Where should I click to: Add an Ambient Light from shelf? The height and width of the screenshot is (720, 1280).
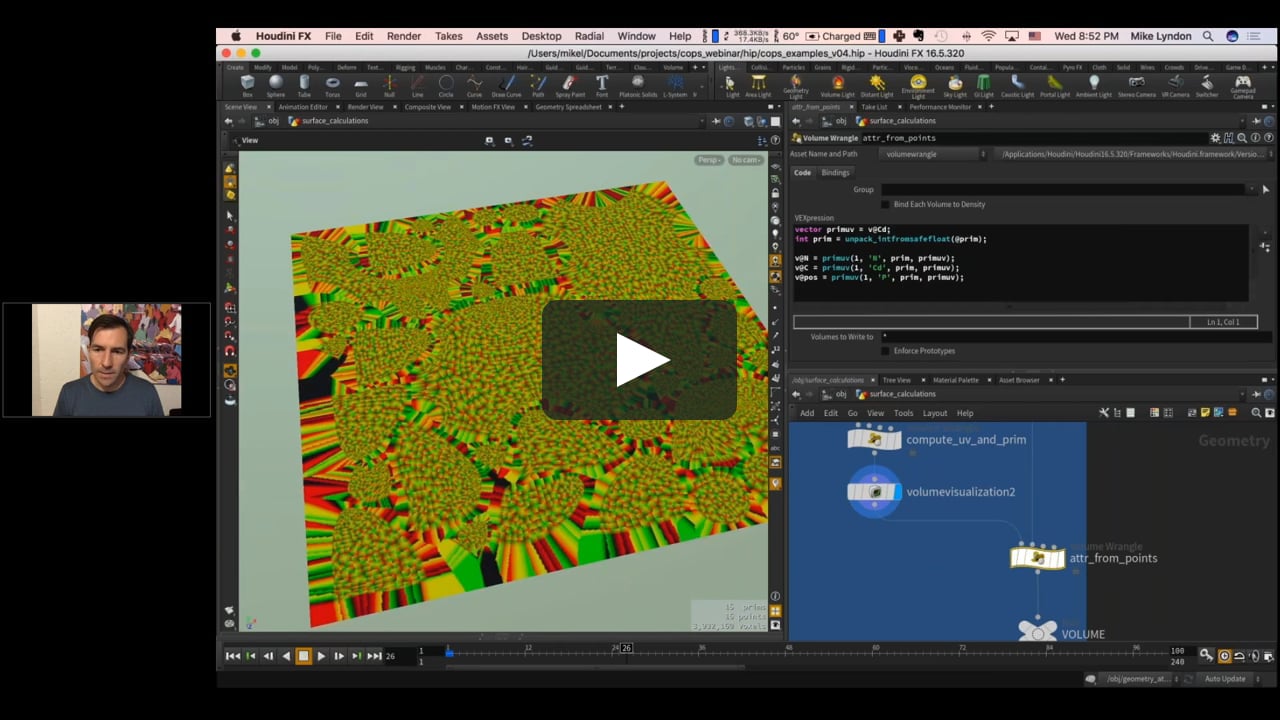pos(1093,86)
